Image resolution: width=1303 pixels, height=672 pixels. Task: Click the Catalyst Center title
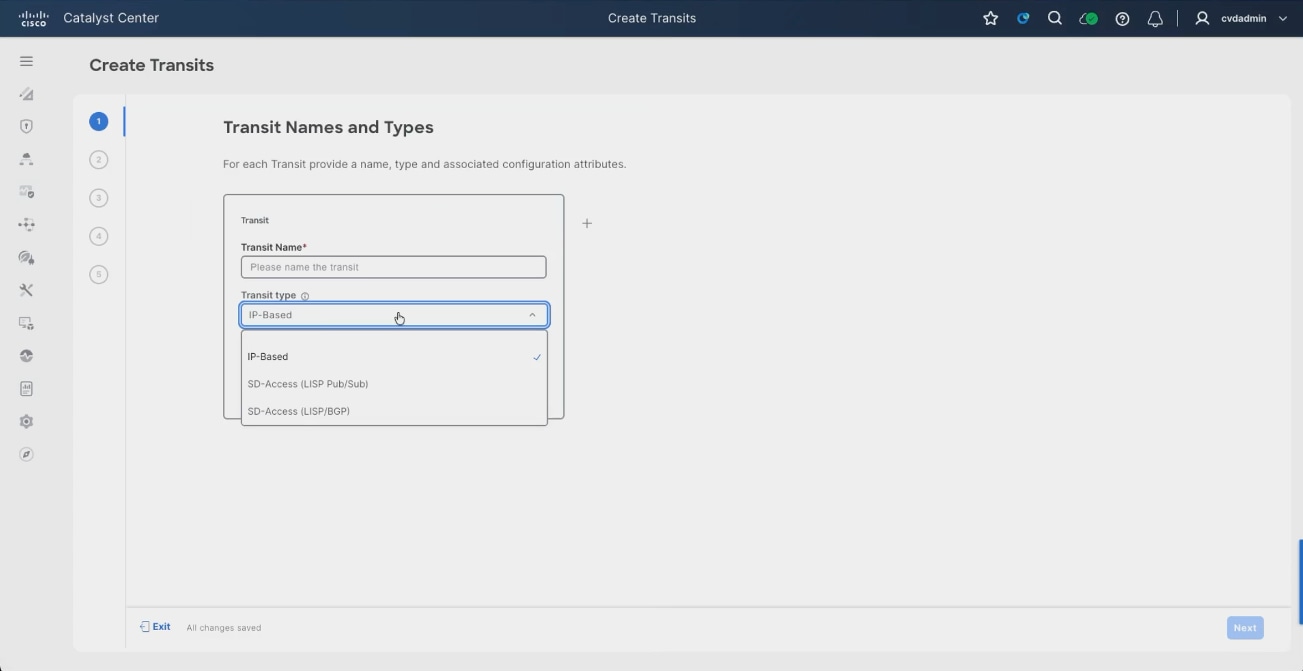click(111, 18)
